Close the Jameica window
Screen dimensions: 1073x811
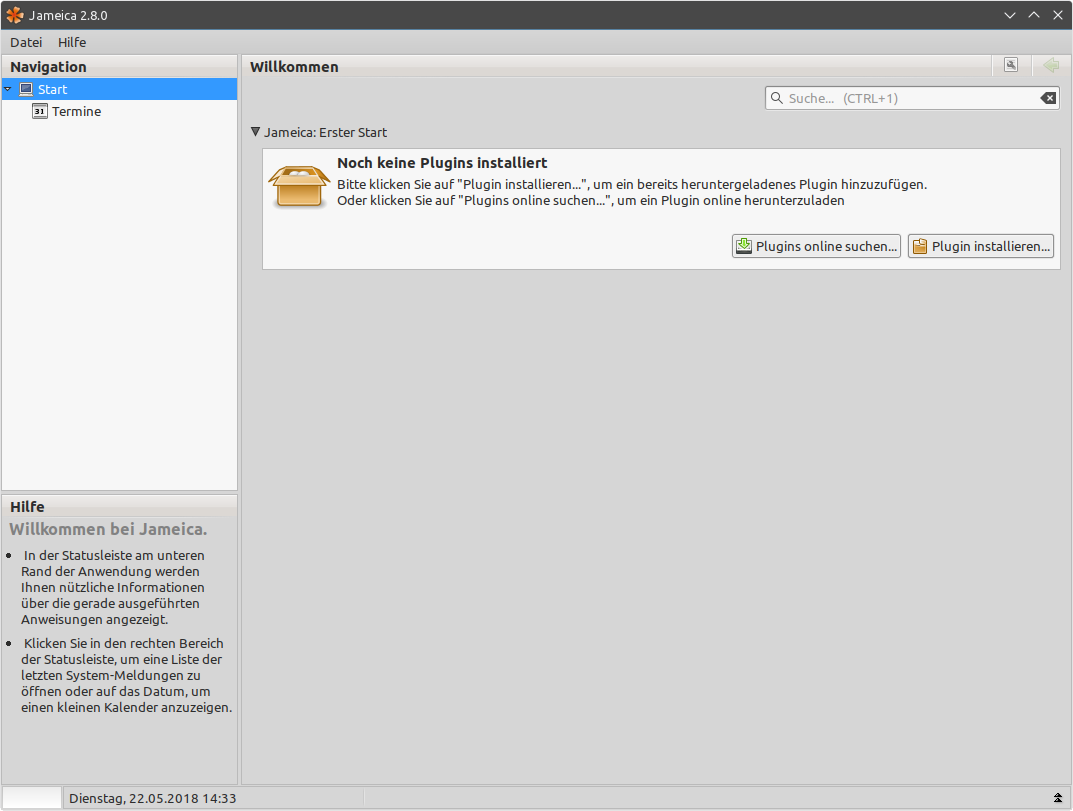click(x=1057, y=15)
